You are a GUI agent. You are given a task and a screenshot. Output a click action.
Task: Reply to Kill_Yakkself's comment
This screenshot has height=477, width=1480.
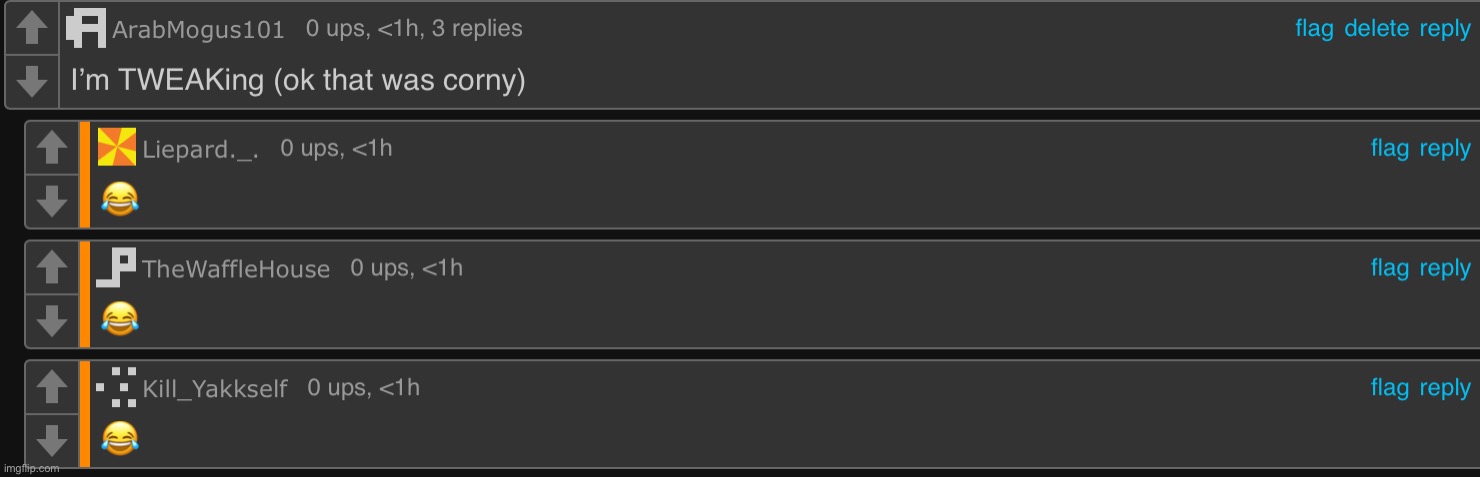[1445, 388]
